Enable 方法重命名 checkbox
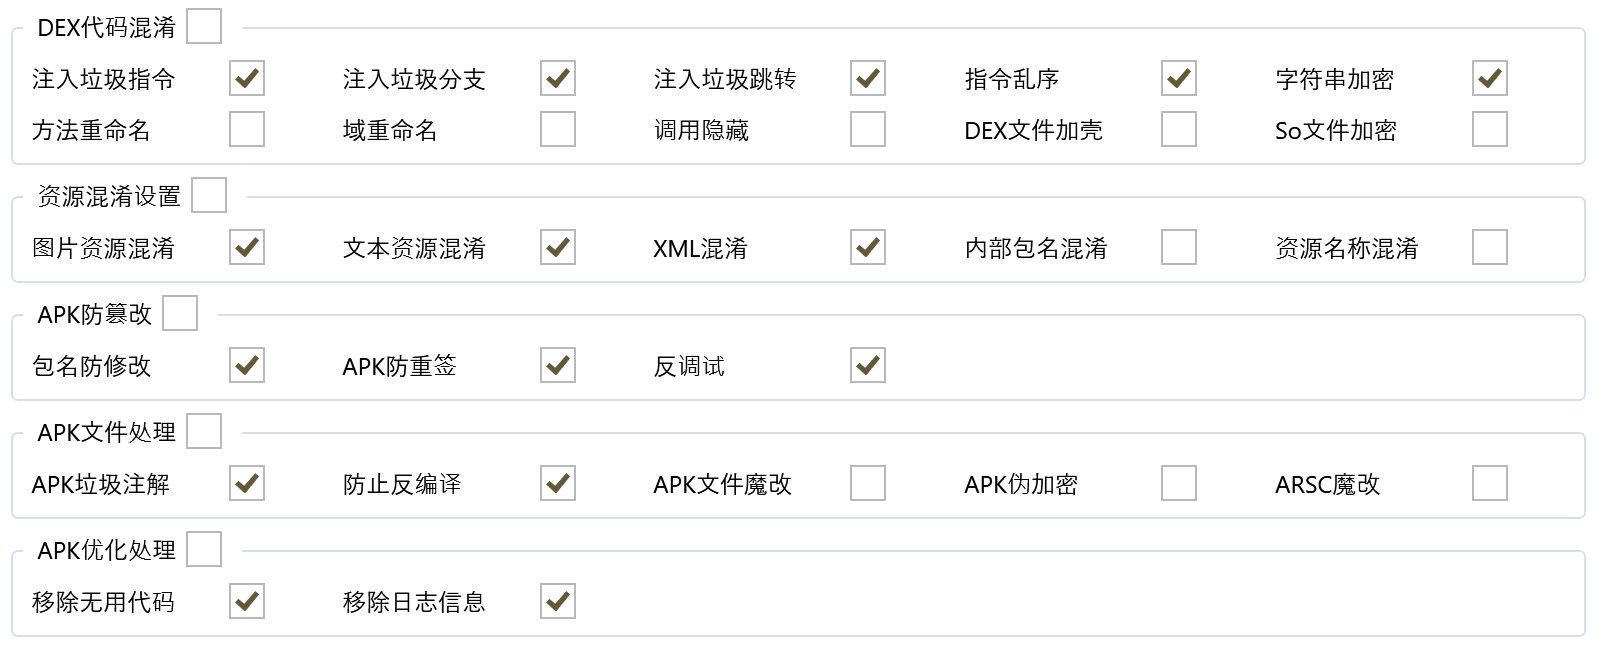The height and width of the screenshot is (655, 1601). (x=247, y=129)
